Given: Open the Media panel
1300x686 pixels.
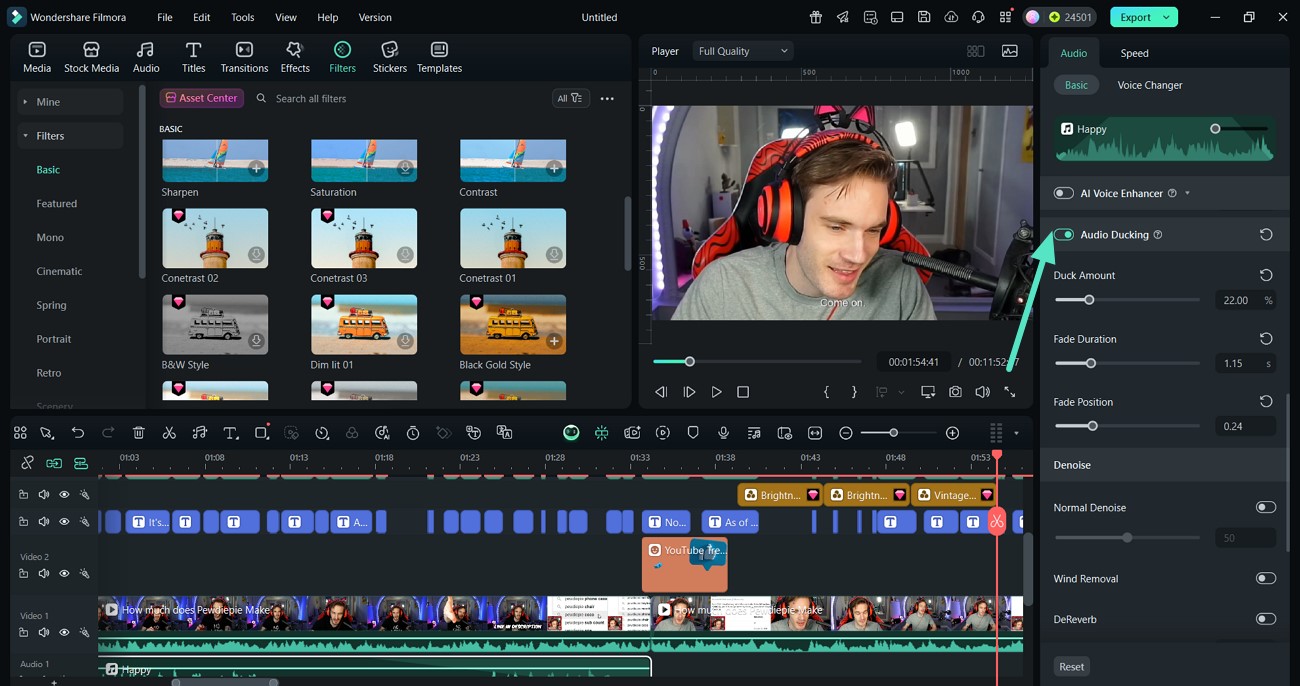Looking at the screenshot, I should point(37,57).
